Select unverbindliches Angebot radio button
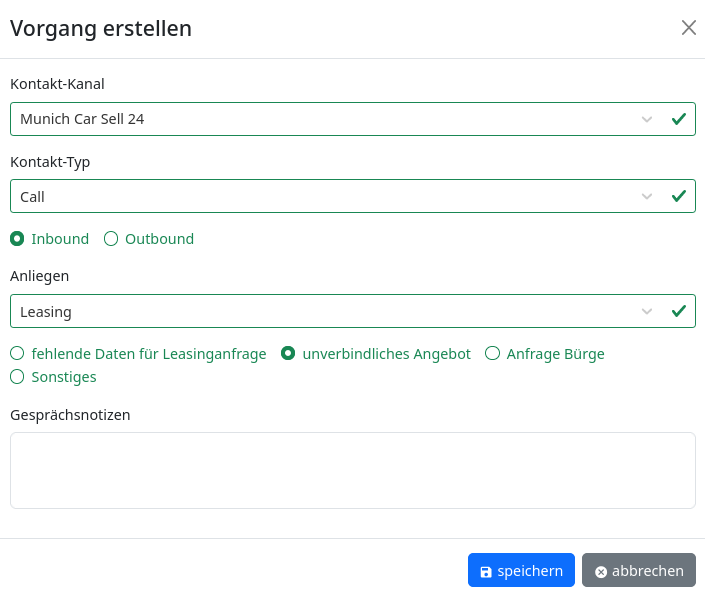Viewport: 705px width, 599px height. coord(288,354)
